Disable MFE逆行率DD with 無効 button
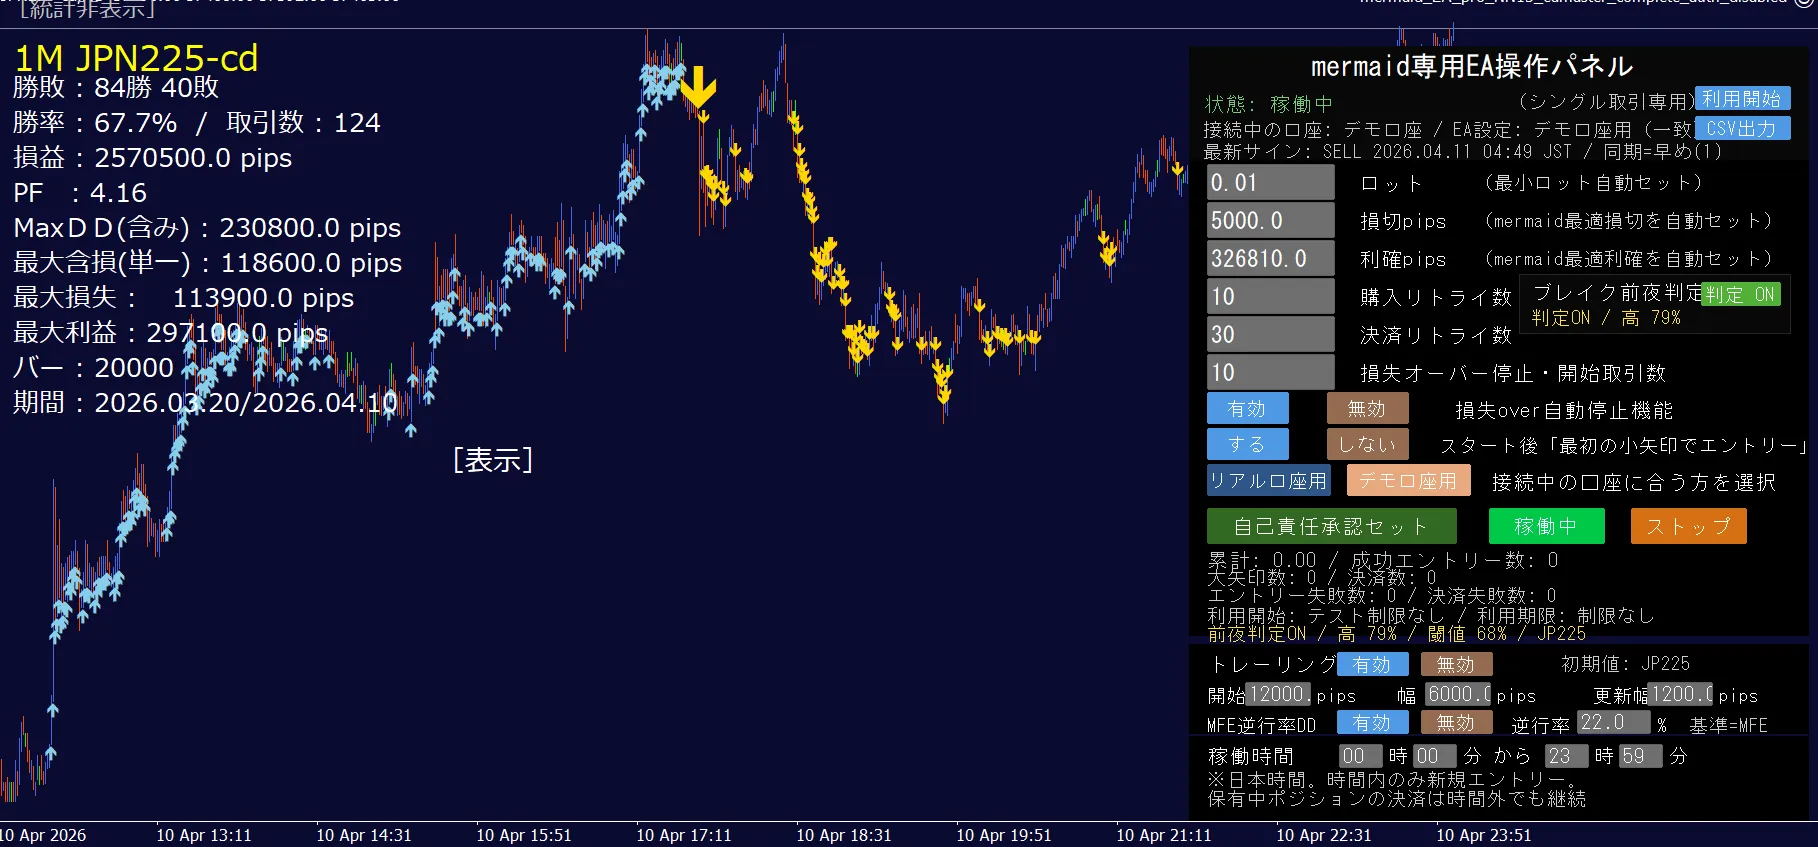Screen dimensions: 1818x847 coord(1456,722)
